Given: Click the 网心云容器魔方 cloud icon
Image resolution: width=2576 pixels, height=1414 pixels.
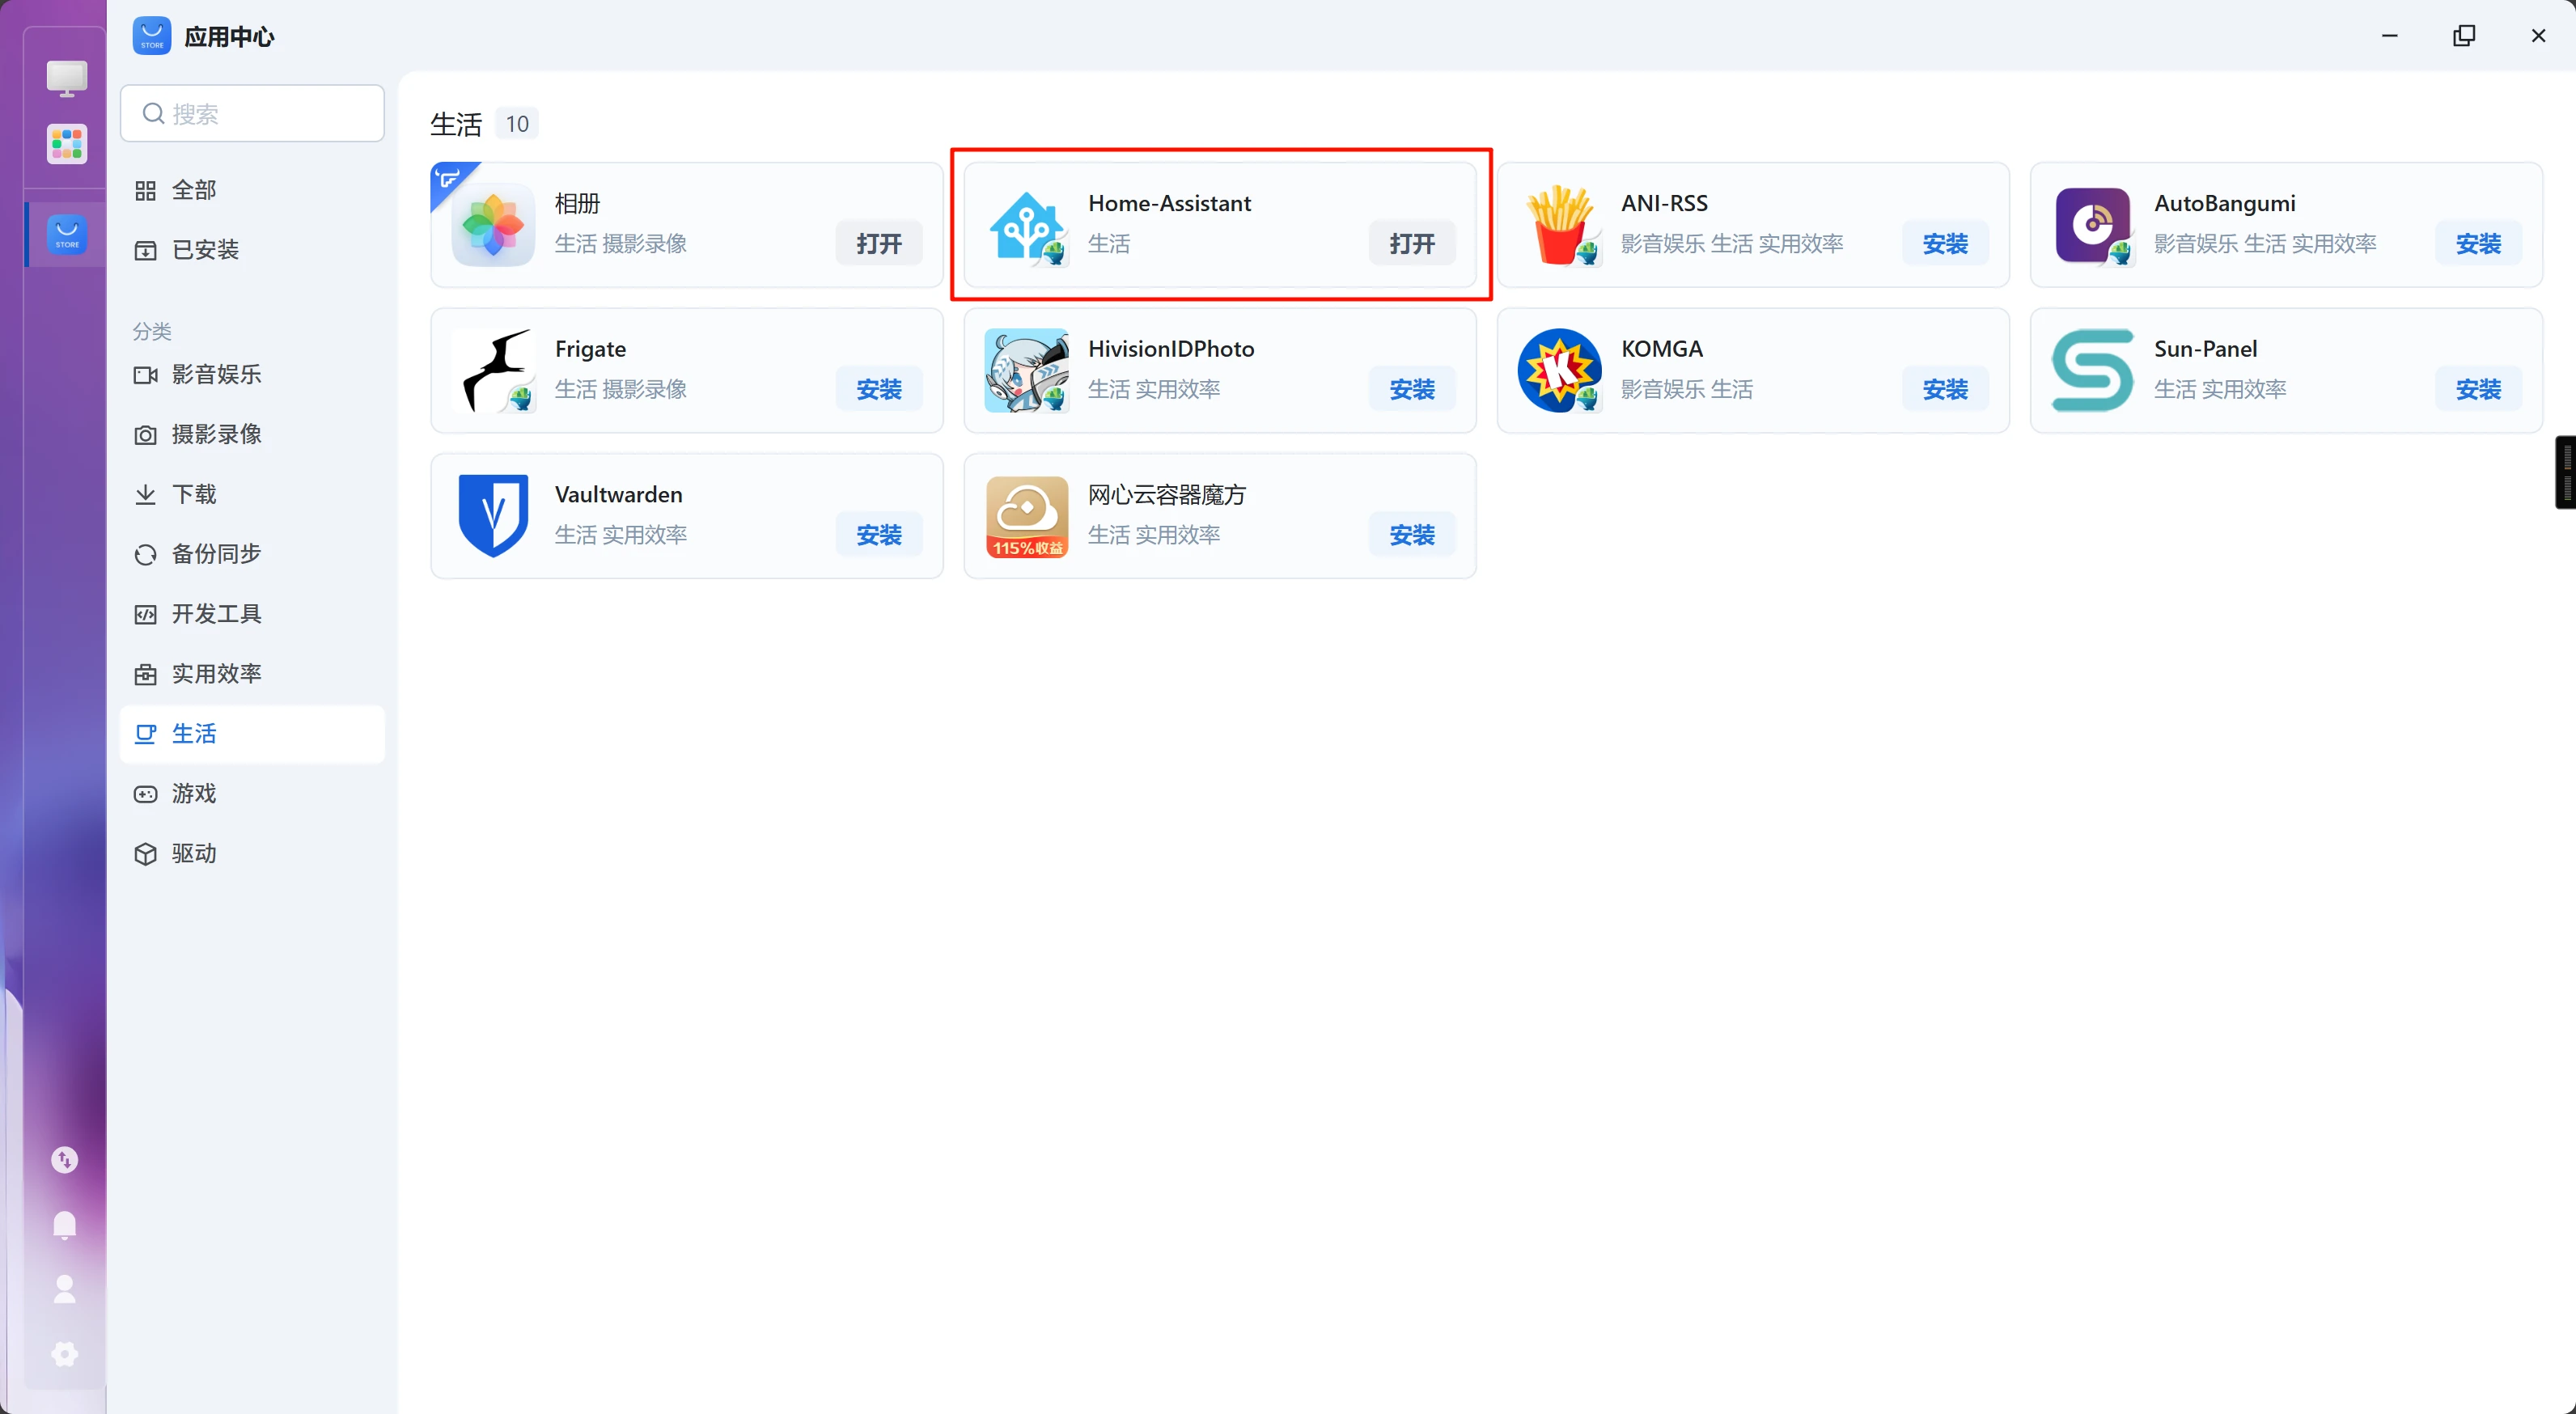Looking at the screenshot, I should [x=1026, y=516].
